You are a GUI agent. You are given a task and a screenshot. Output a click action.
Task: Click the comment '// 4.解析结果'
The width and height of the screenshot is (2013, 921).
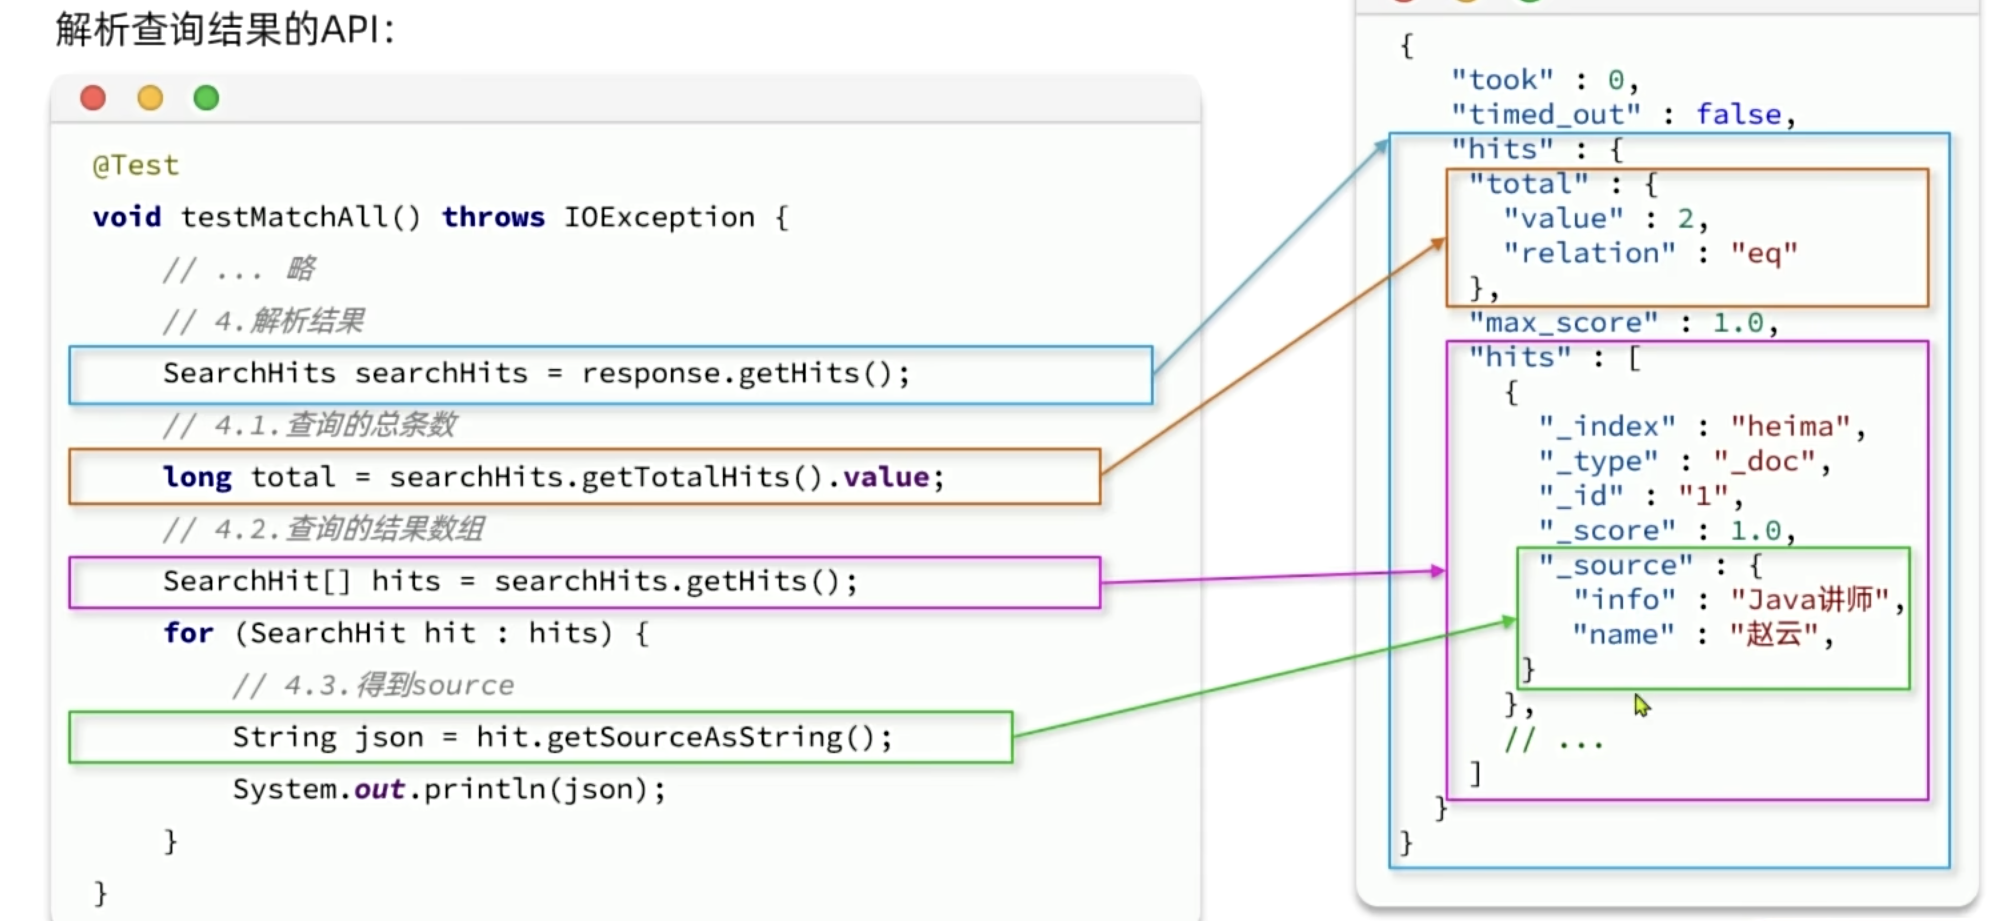pyautogui.click(x=263, y=321)
